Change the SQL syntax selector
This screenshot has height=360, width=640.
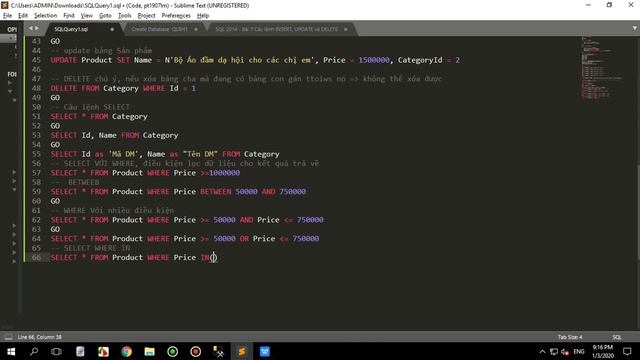point(617,337)
